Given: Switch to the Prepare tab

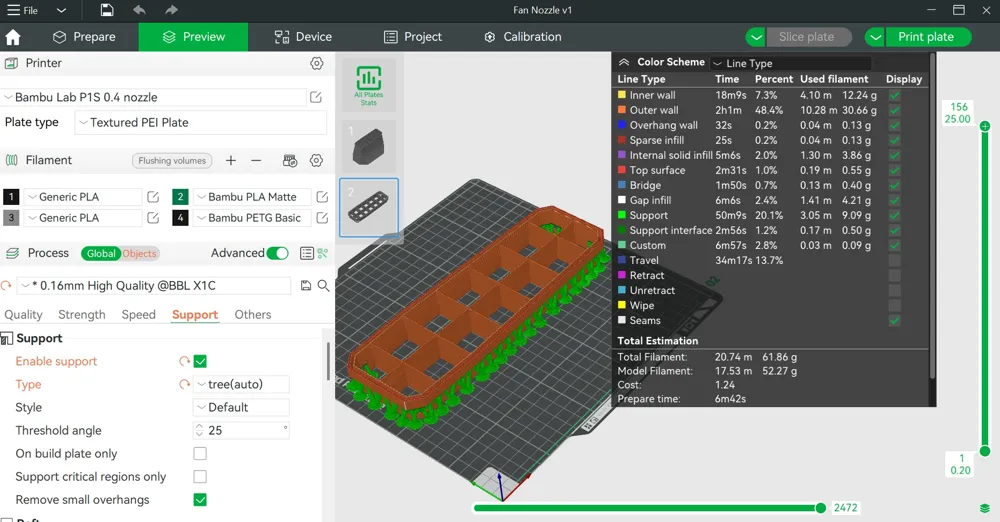Looking at the screenshot, I should coord(84,37).
